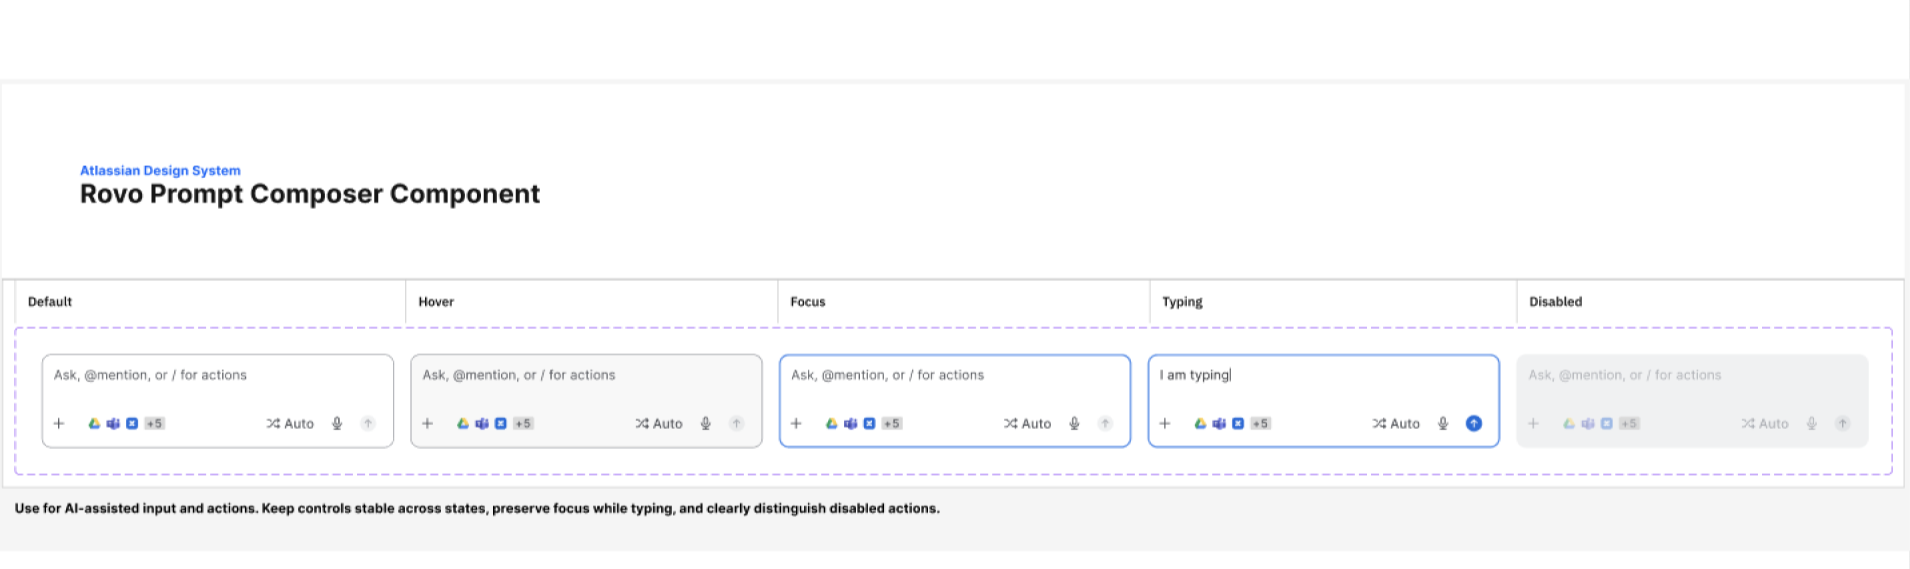Click the send arrow in the Focus composer
The height and width of the screenshot is (569, 1910).
[1105, 424]
